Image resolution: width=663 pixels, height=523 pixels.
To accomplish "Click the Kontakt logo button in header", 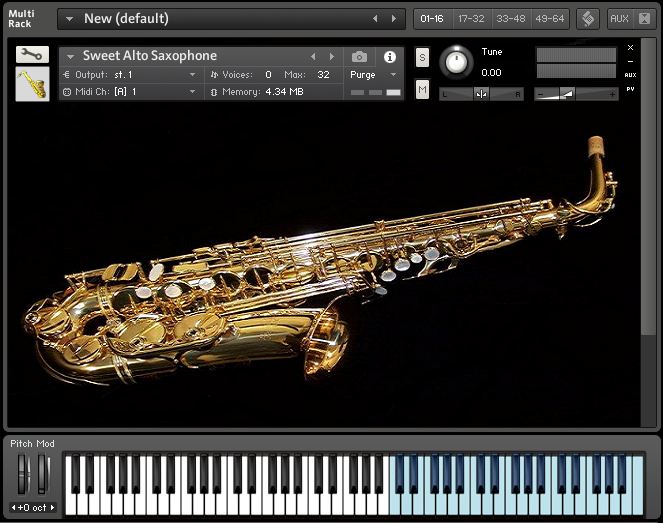I will (x=588, y=19).
